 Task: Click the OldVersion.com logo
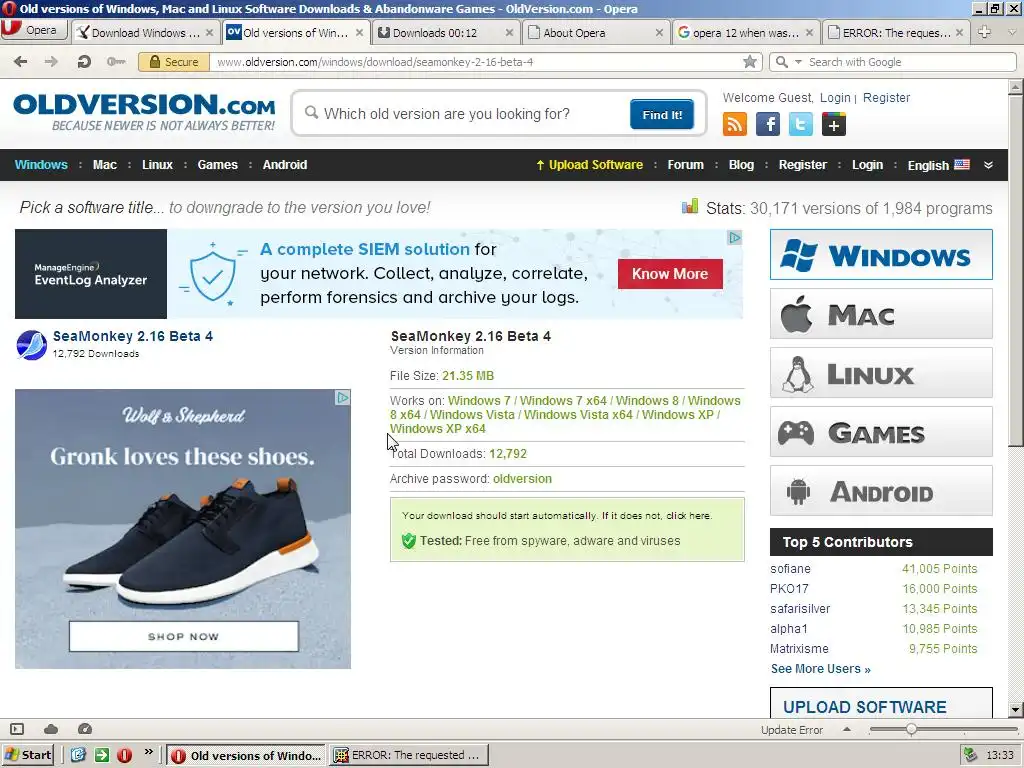click(x=144, y=112)
